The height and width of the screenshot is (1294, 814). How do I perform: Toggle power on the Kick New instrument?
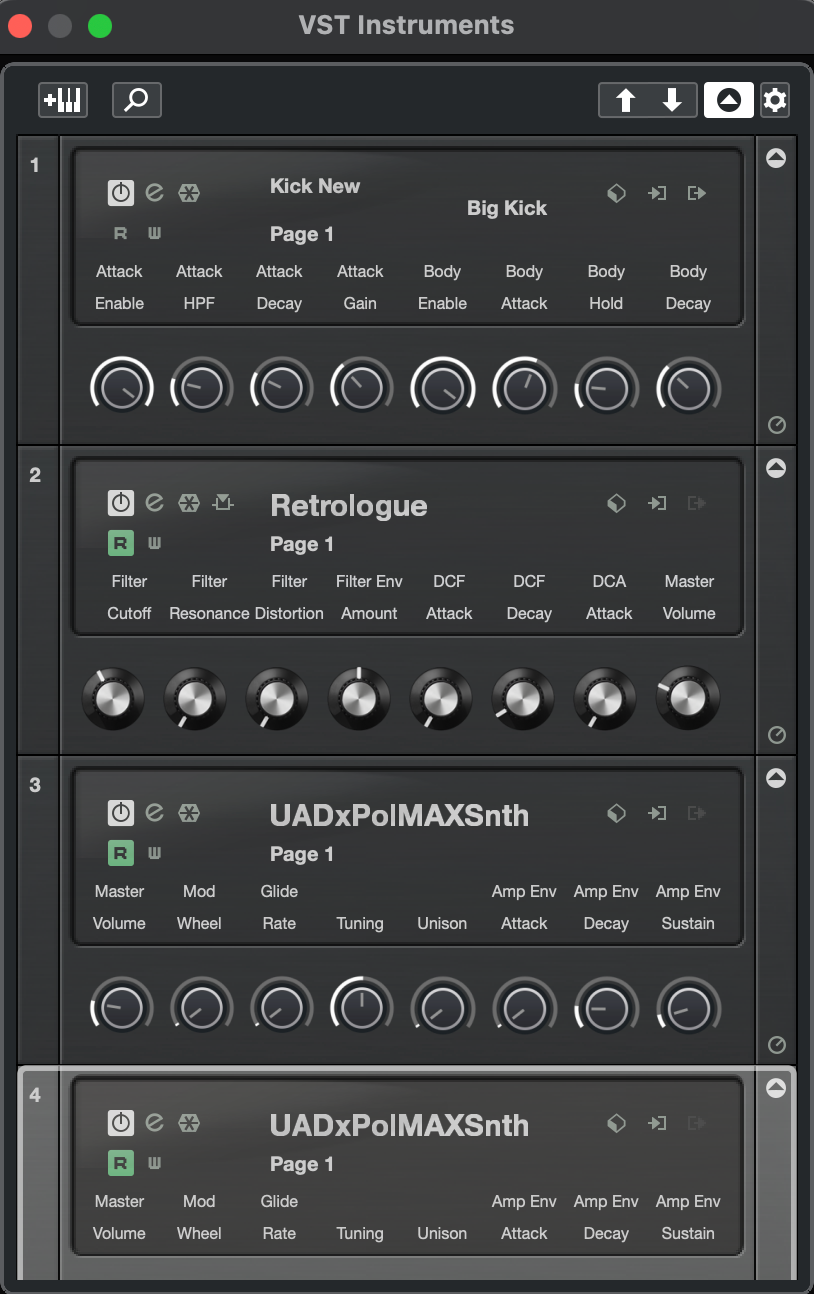coord(121,193)
